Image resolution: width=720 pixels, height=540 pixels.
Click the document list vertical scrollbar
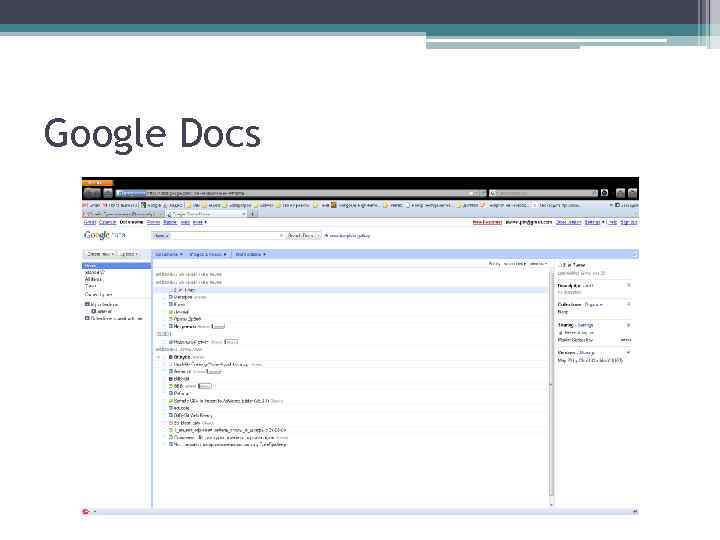(551, 386)
